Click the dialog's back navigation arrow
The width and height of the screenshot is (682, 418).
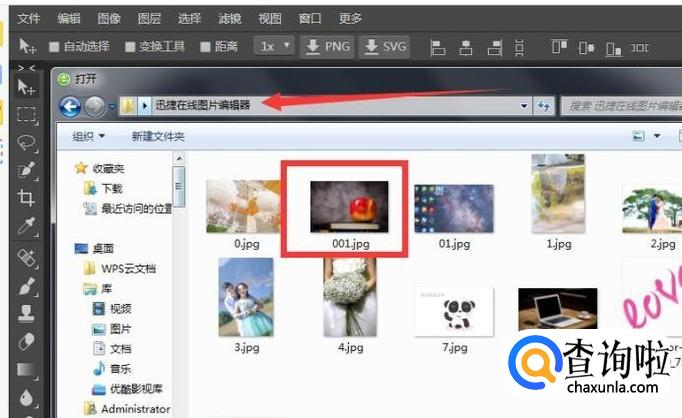[70, 106]
